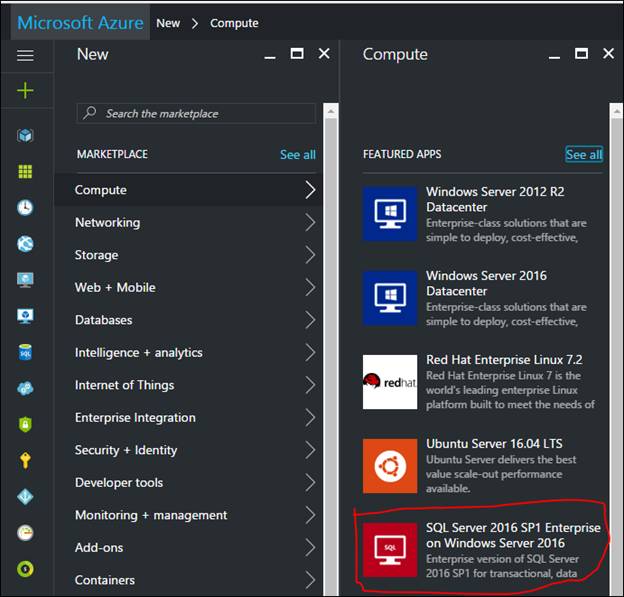Maximize the New blade
Viewport: 624px width, 597px height.
click(297, 53)
